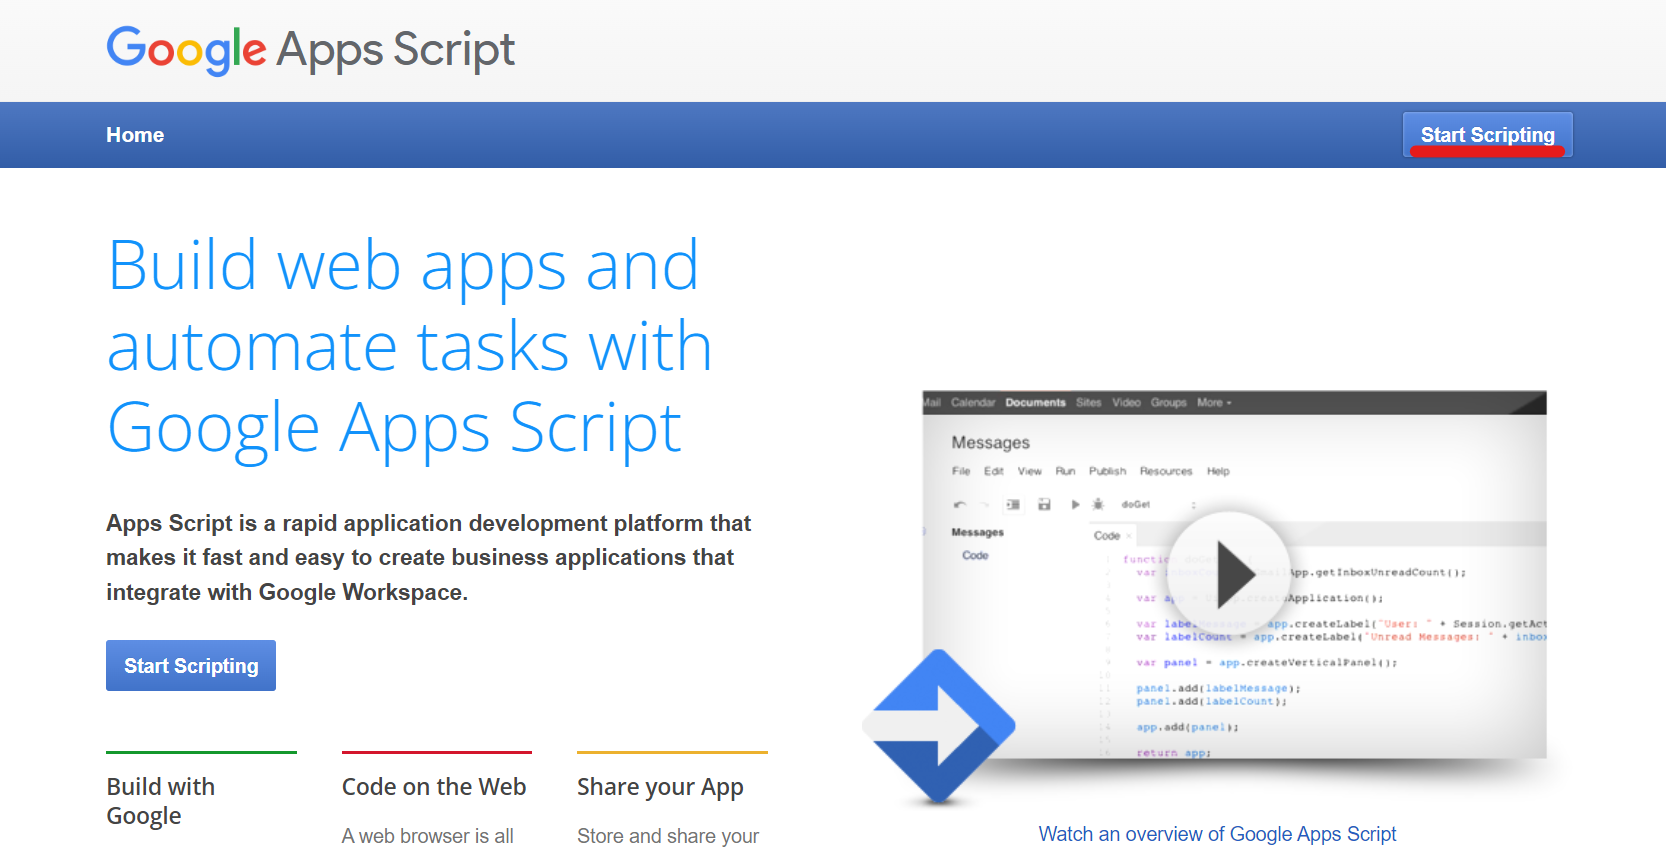The image size is (1666, 854).
Task: Click the "A web browser is all" text
Action: [428, 836]
